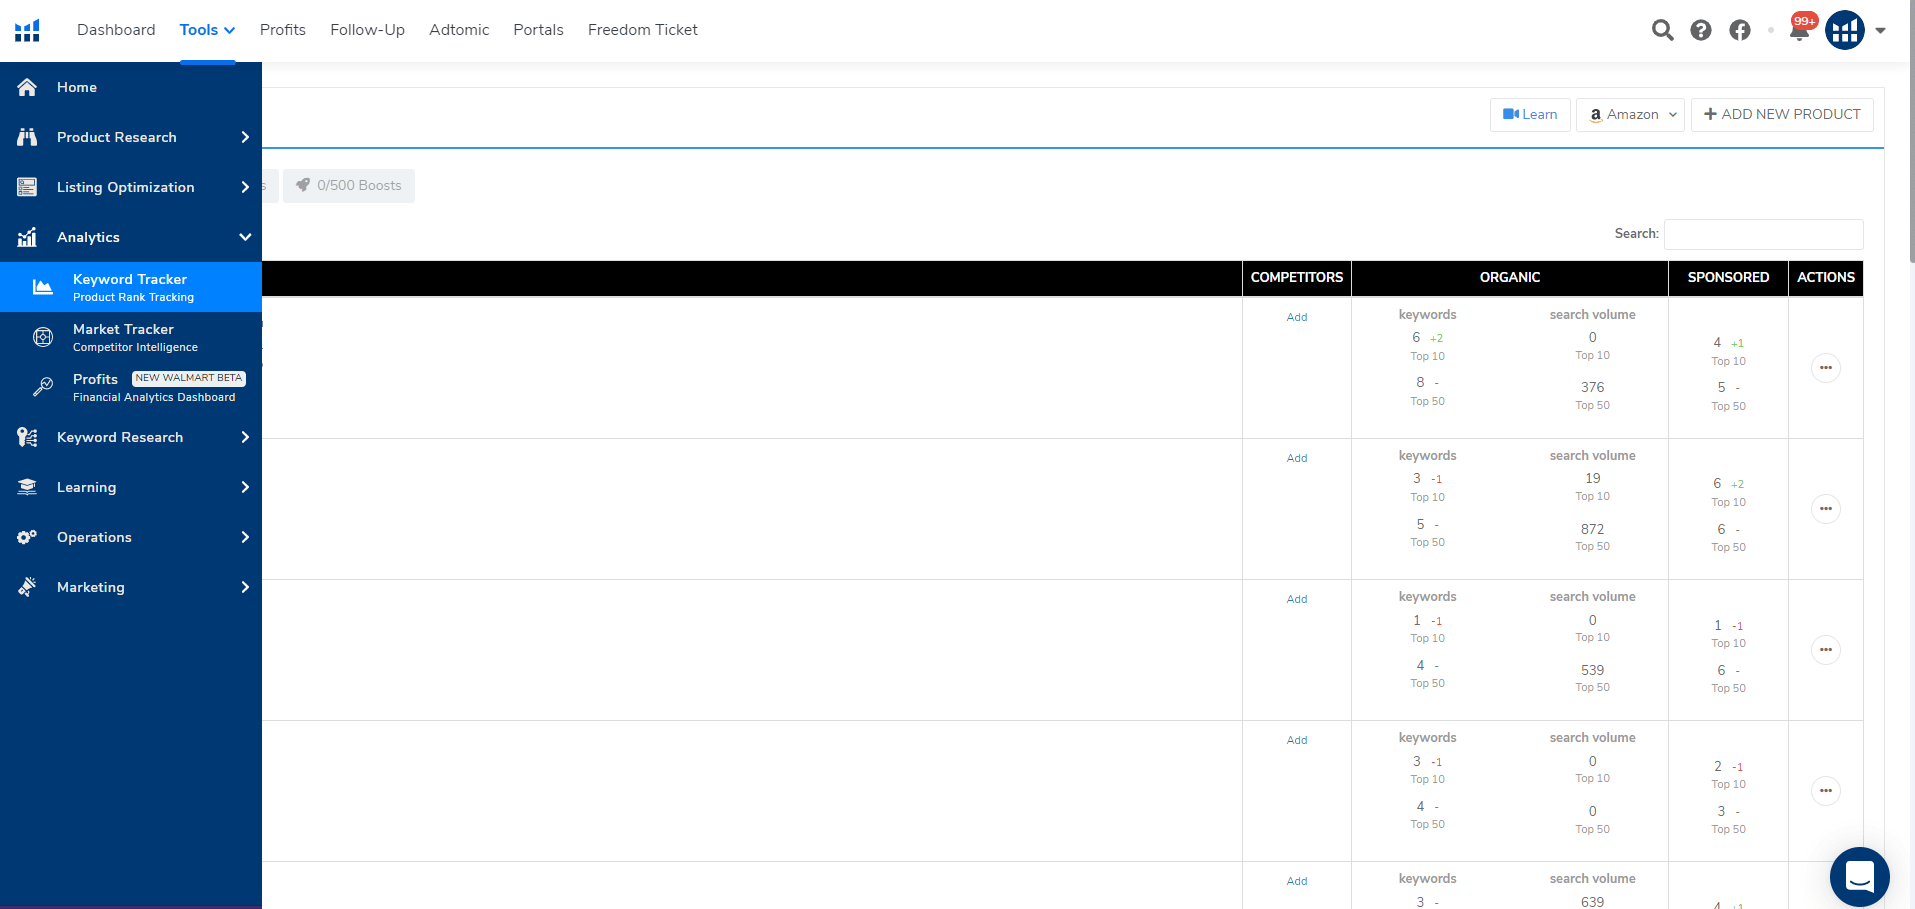Add competitors for first product row

click(1297, 317)
